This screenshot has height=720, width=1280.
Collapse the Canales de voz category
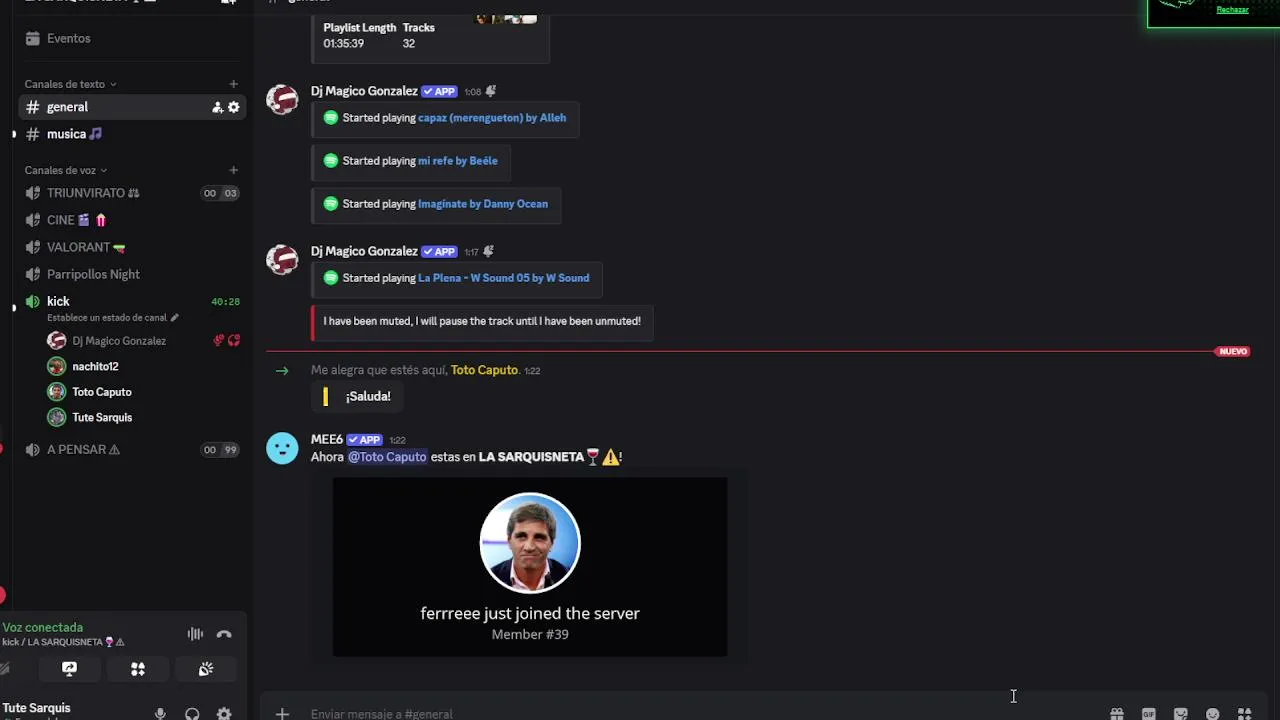(x=65, y=170)
